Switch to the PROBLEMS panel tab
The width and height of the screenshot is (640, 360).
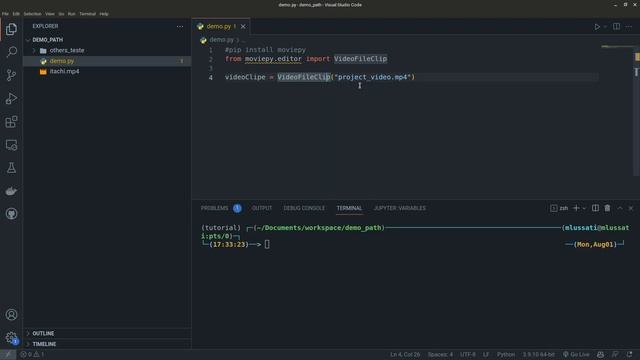(214, 208)
